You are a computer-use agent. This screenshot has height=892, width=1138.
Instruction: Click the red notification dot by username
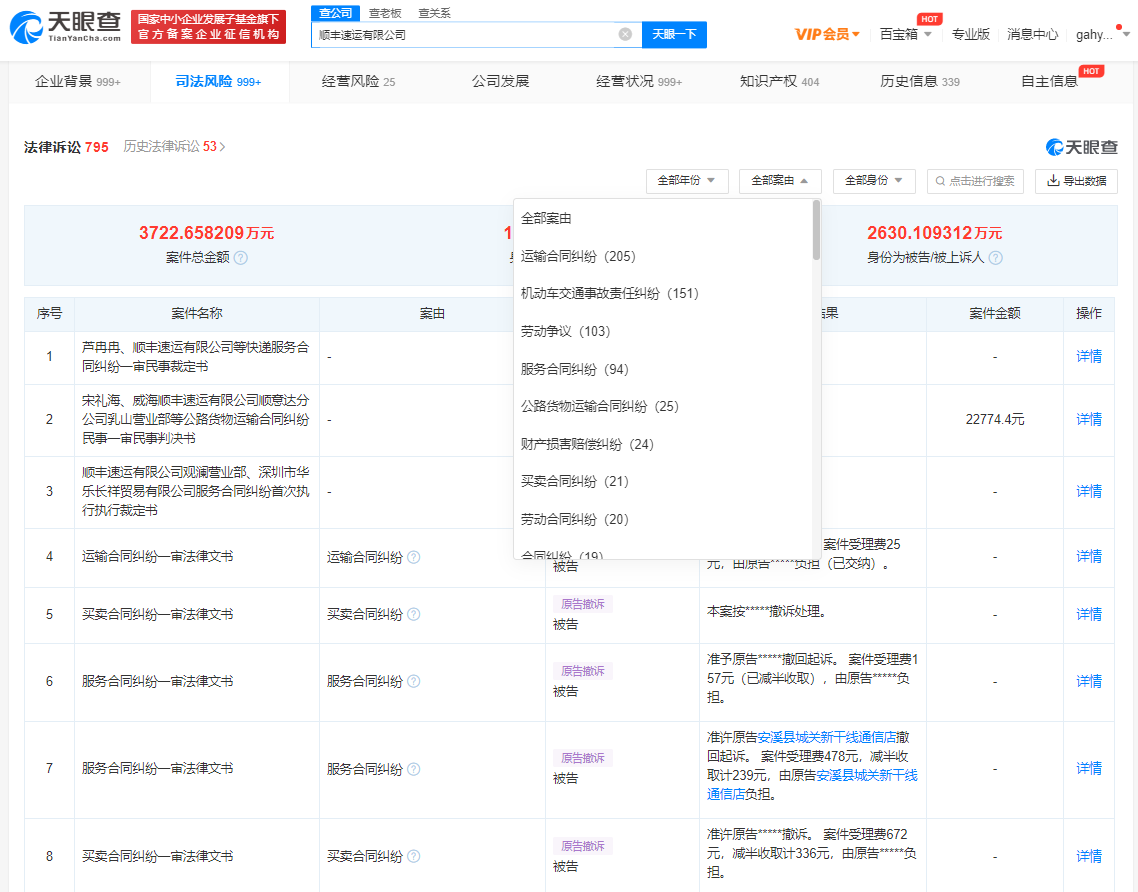coord(1118,28)
